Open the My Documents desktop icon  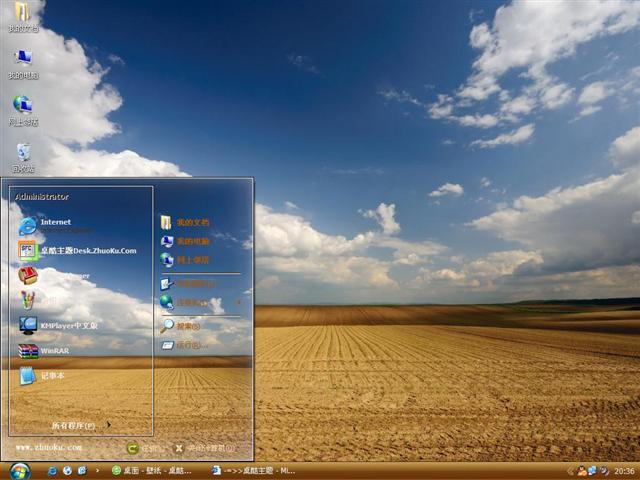point(22,14)
